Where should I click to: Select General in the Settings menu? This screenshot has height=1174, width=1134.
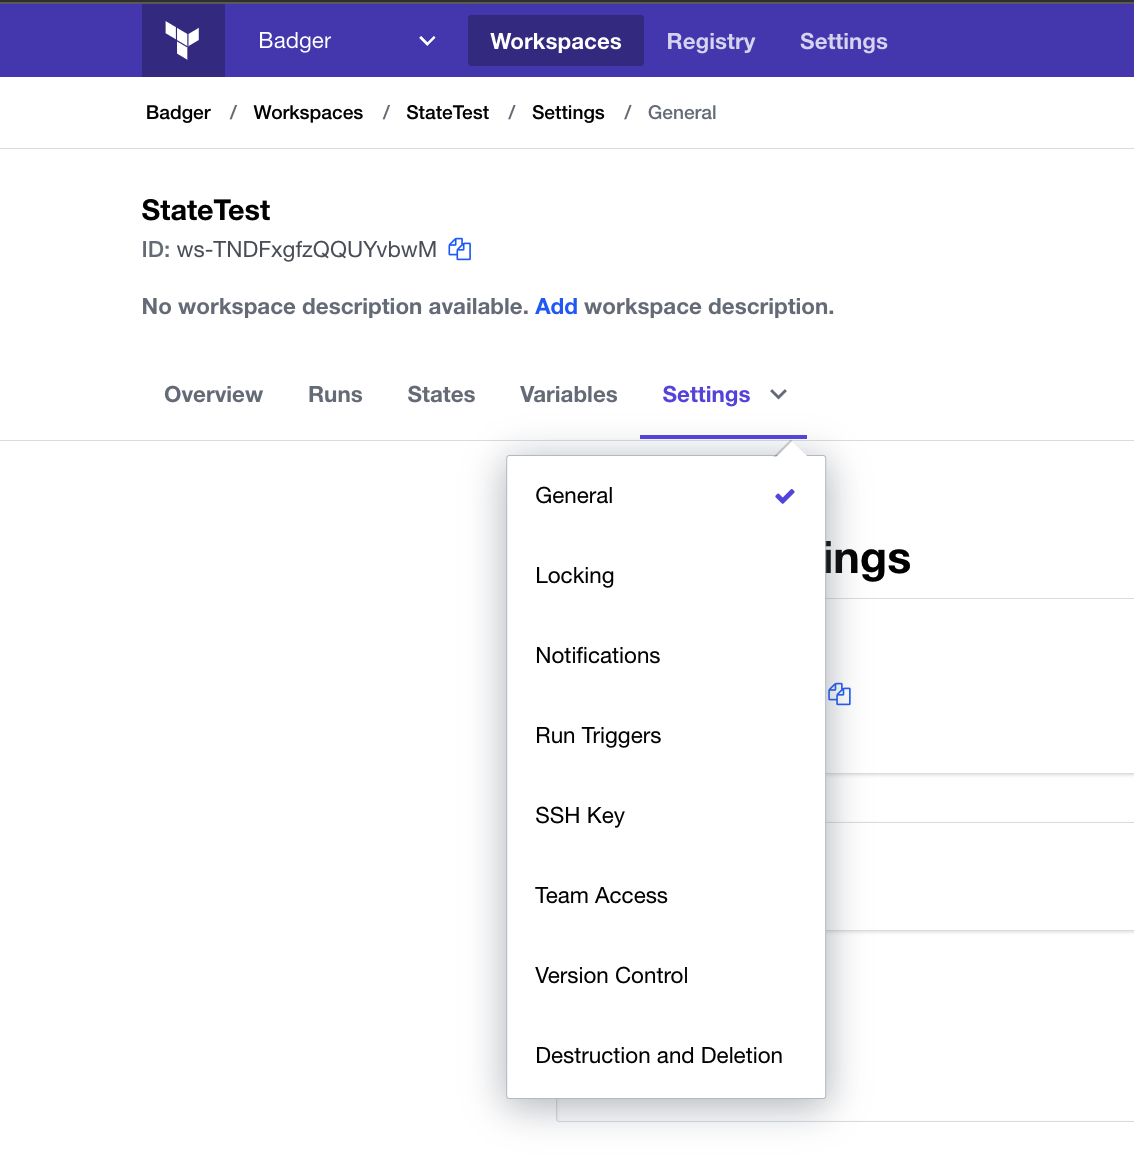click(x=574, y=496)
